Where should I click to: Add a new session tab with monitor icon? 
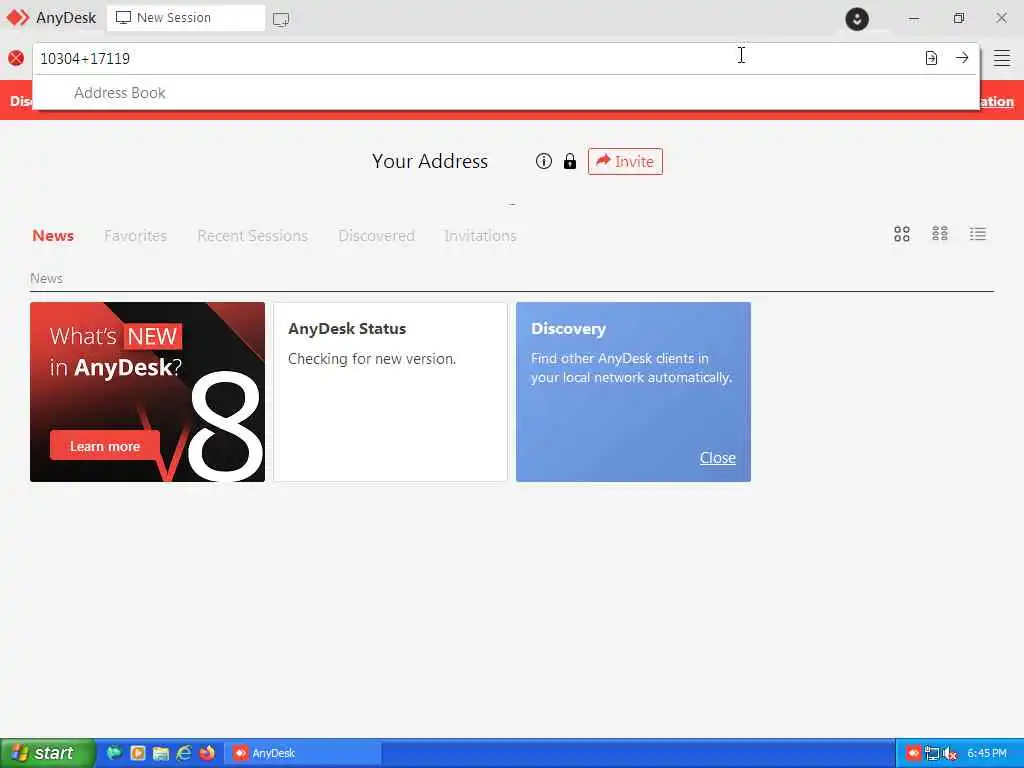click(x=281, y=19)
